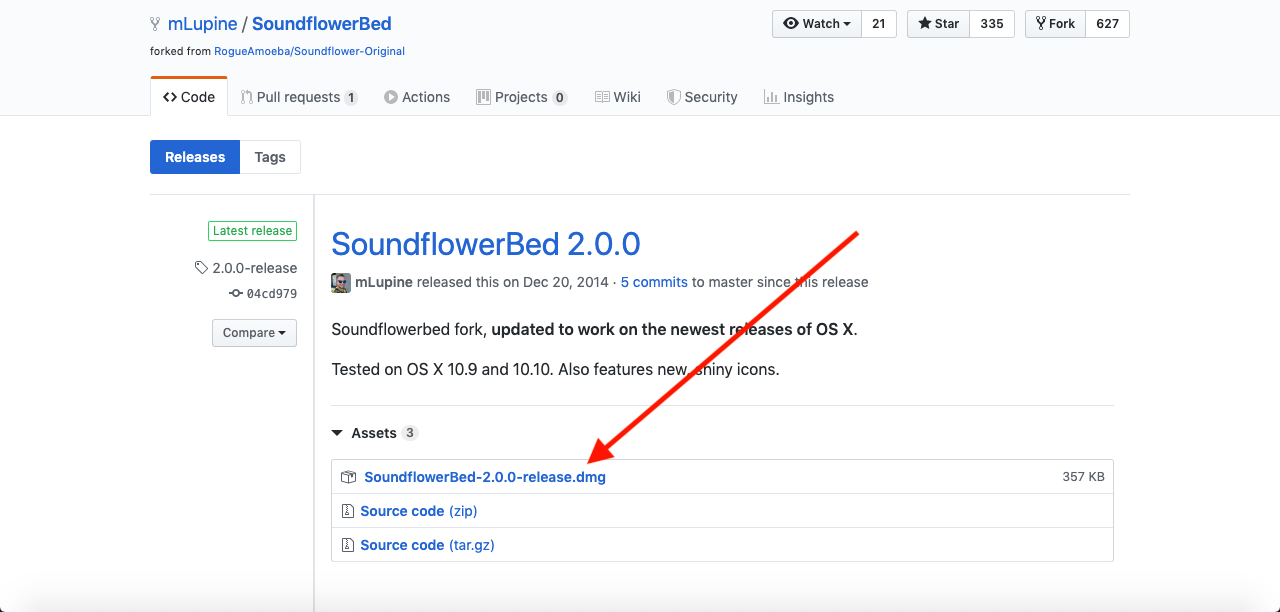
Task: Click the zip file icon for Source code (zip)
Action: (348, 511)
